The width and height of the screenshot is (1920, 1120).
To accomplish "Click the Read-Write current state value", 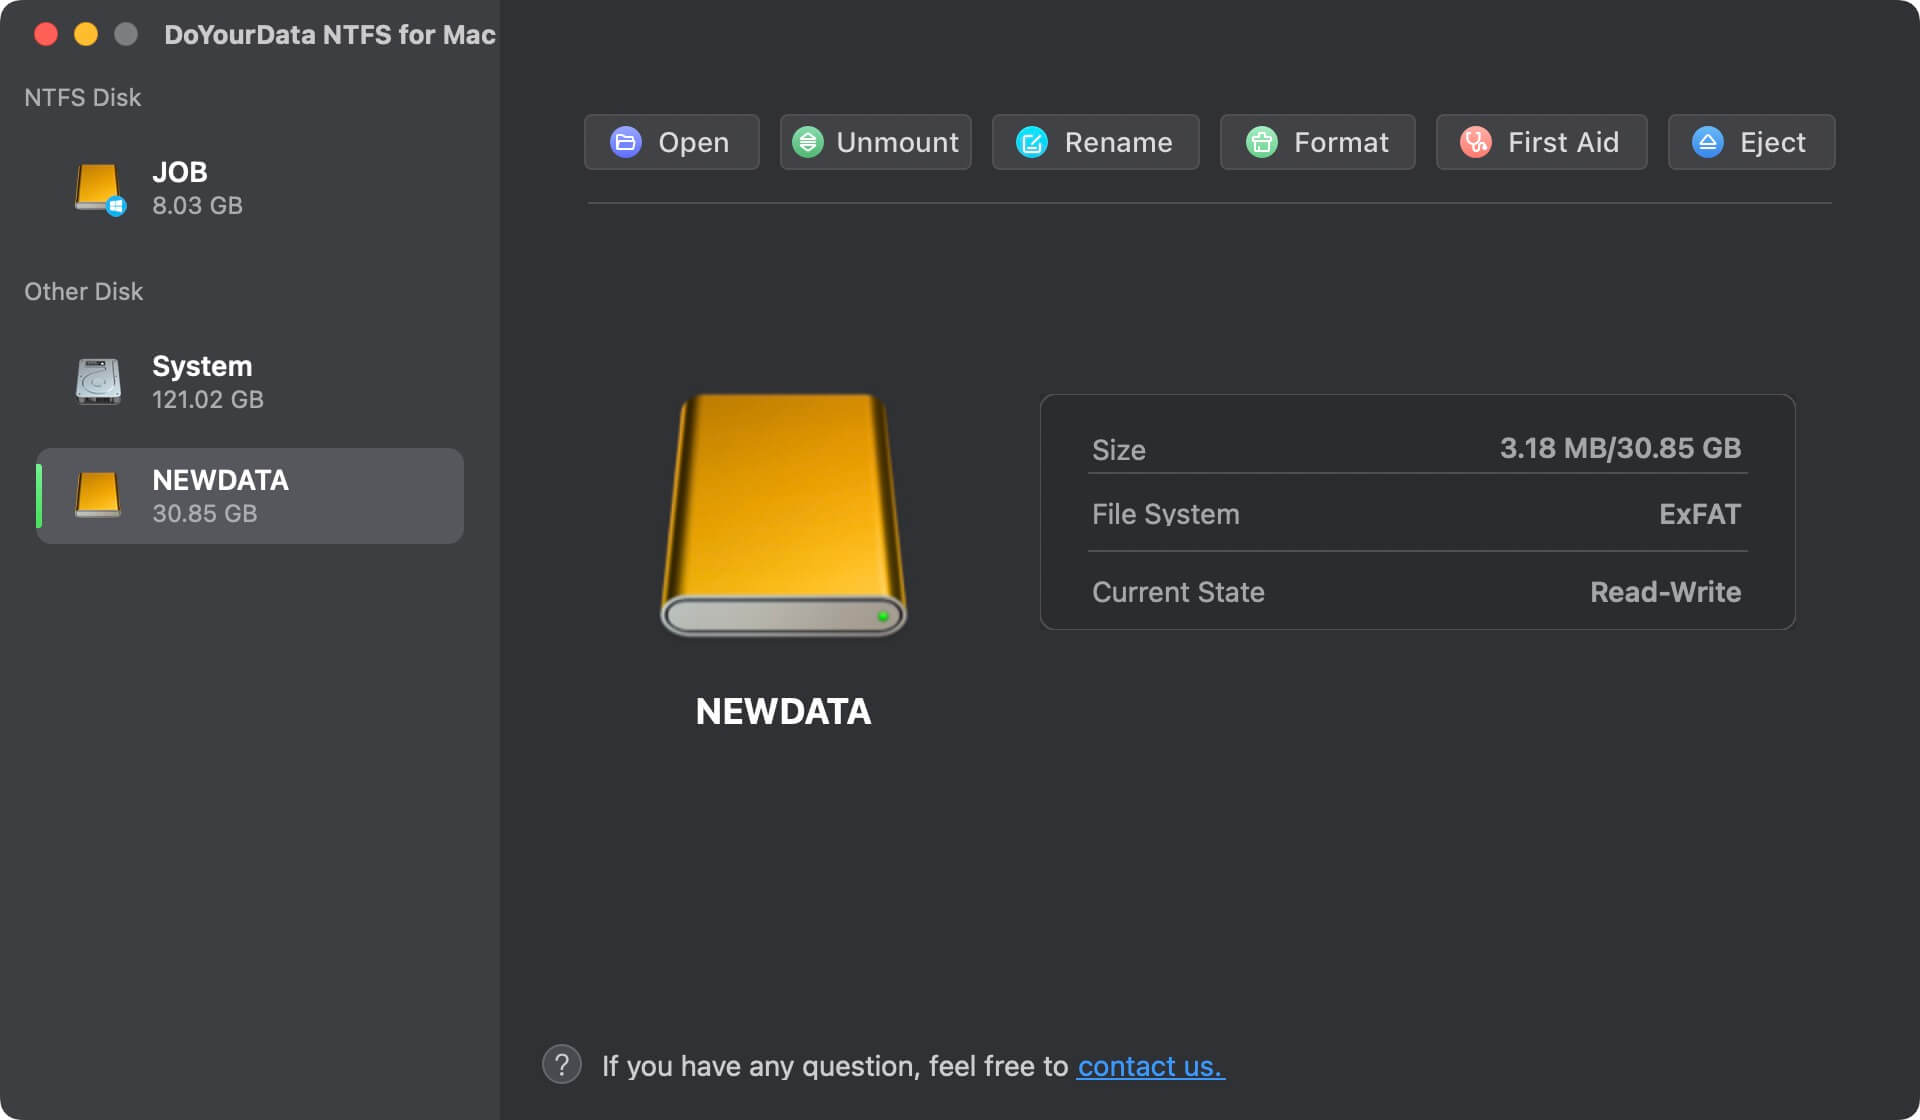I will [1666, 592].
